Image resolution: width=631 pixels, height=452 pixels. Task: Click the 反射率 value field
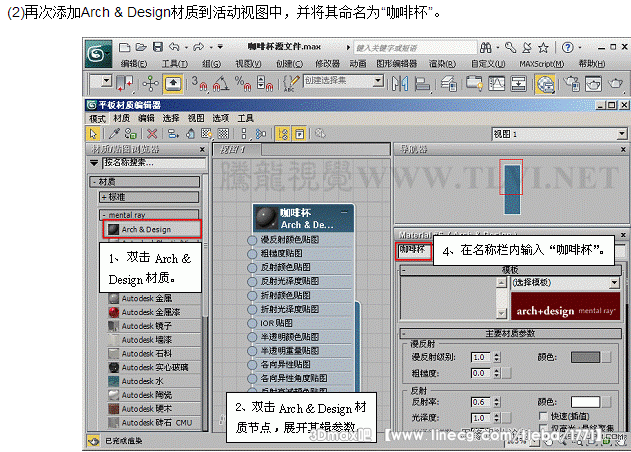480,402
